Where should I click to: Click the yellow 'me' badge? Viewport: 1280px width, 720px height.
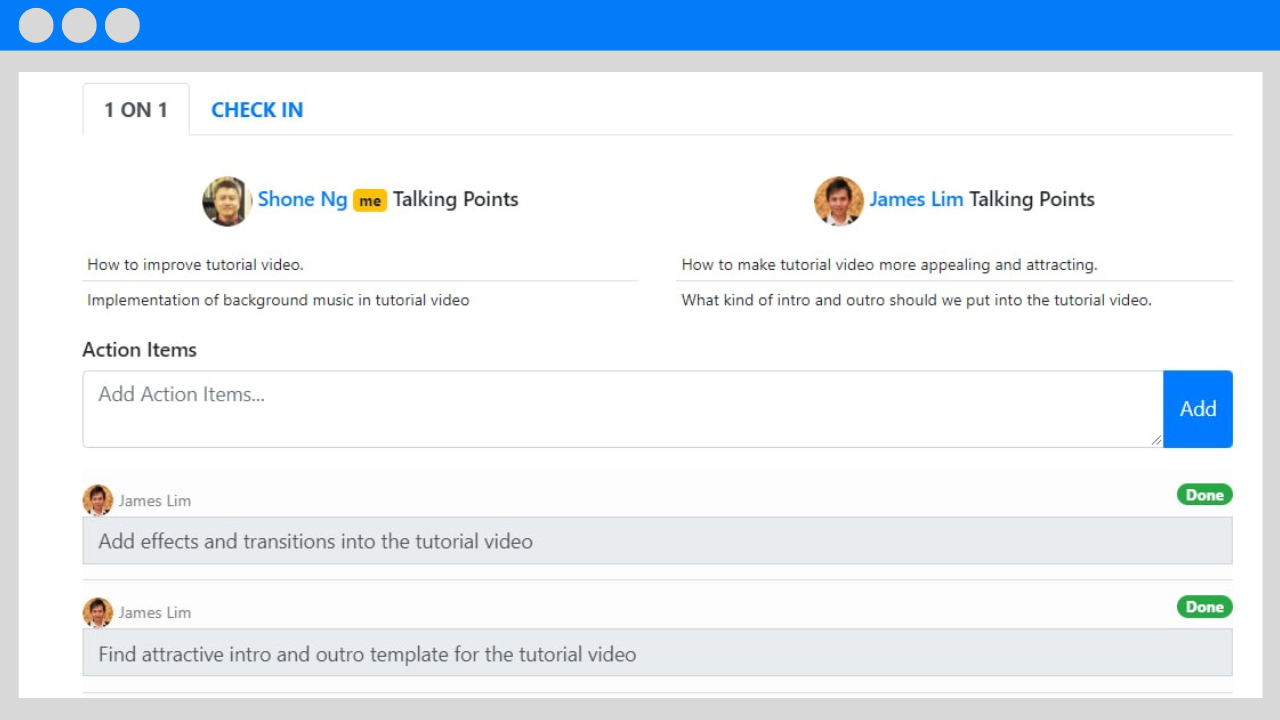[x=370, y=201]
